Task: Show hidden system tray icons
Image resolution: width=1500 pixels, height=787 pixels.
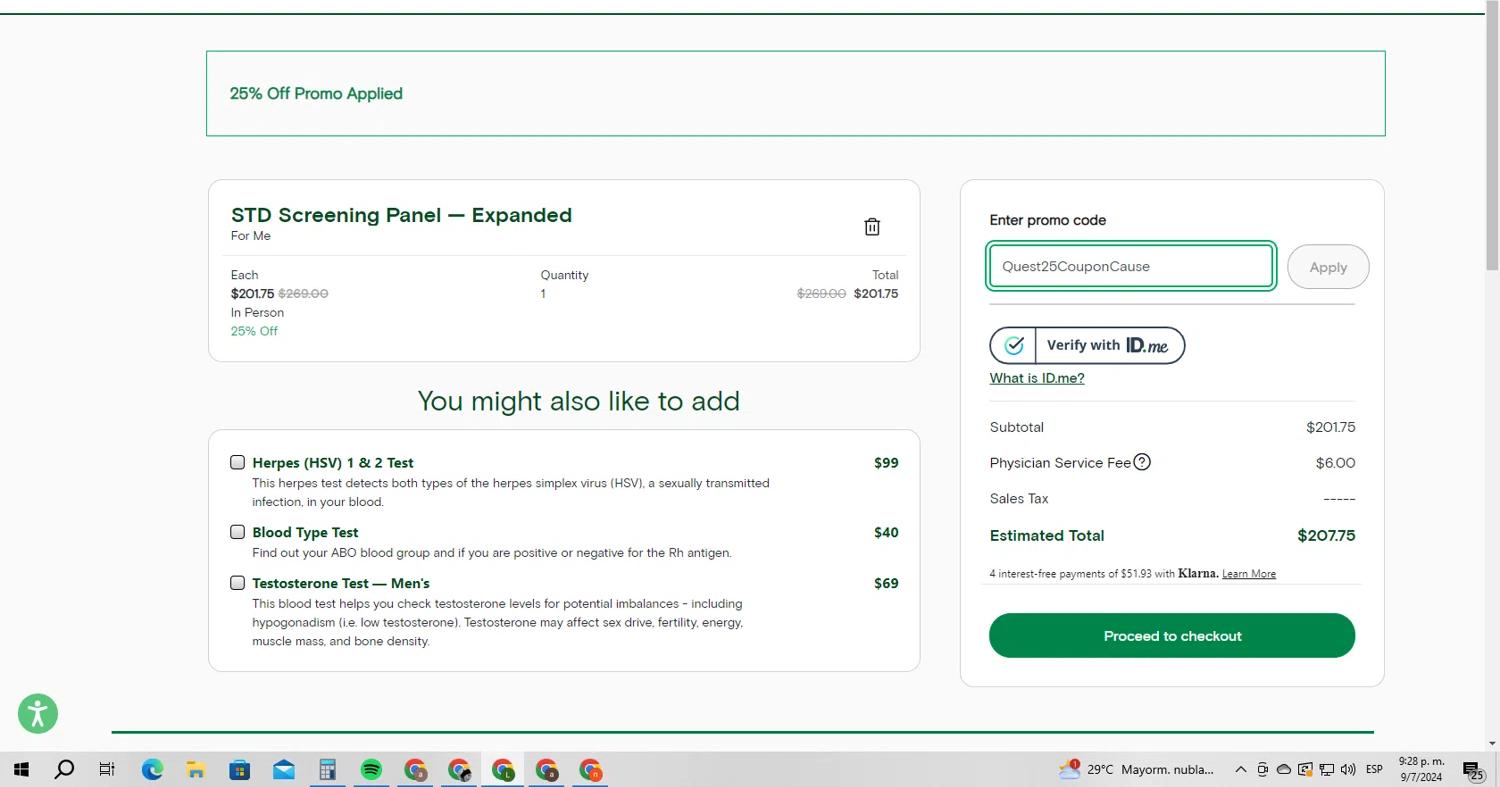Action: 1241,770
